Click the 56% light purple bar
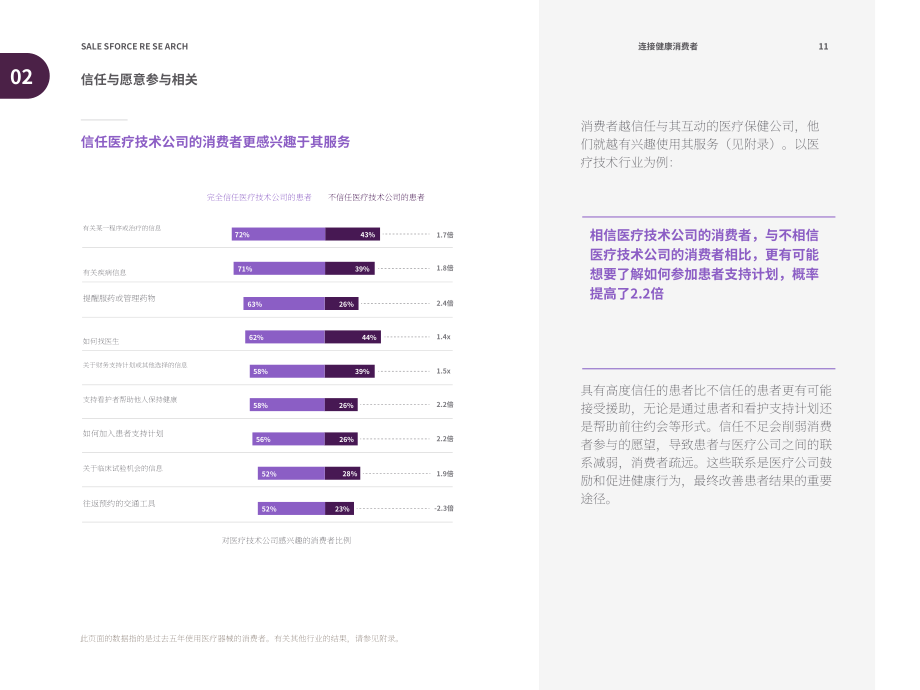 click(289, 439)
